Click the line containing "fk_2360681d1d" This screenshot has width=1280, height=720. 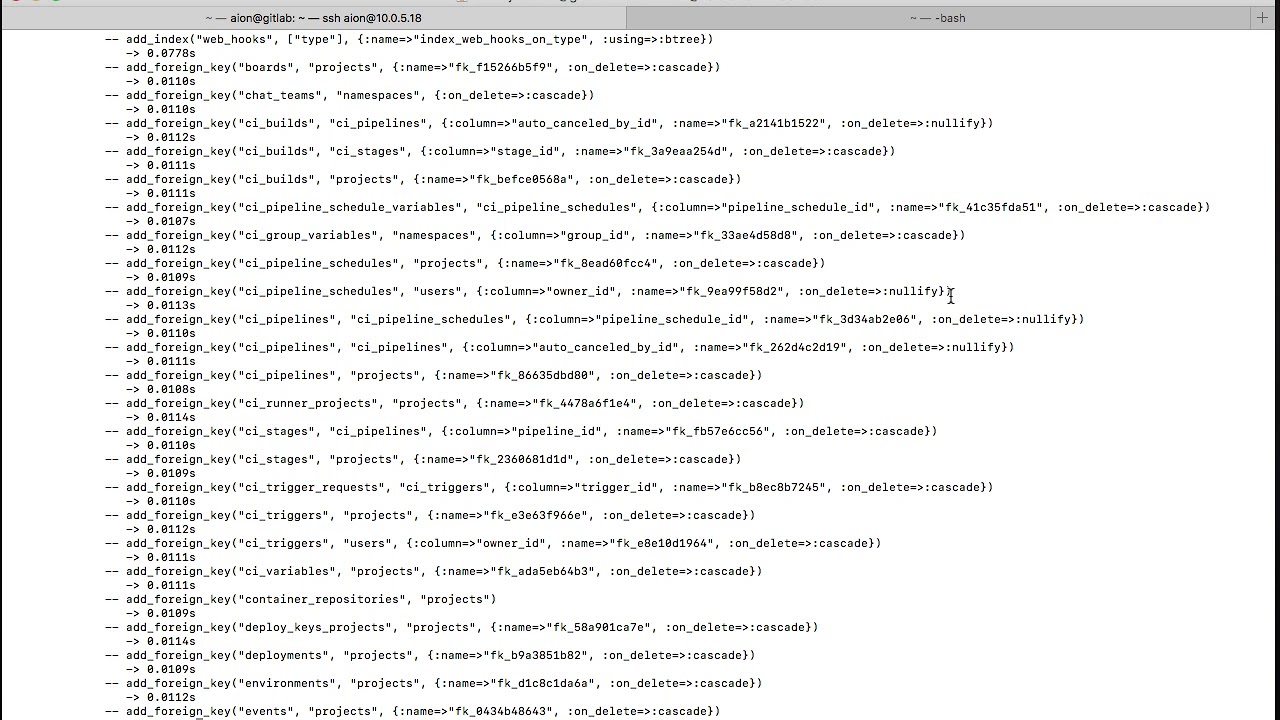click(423, 459)
